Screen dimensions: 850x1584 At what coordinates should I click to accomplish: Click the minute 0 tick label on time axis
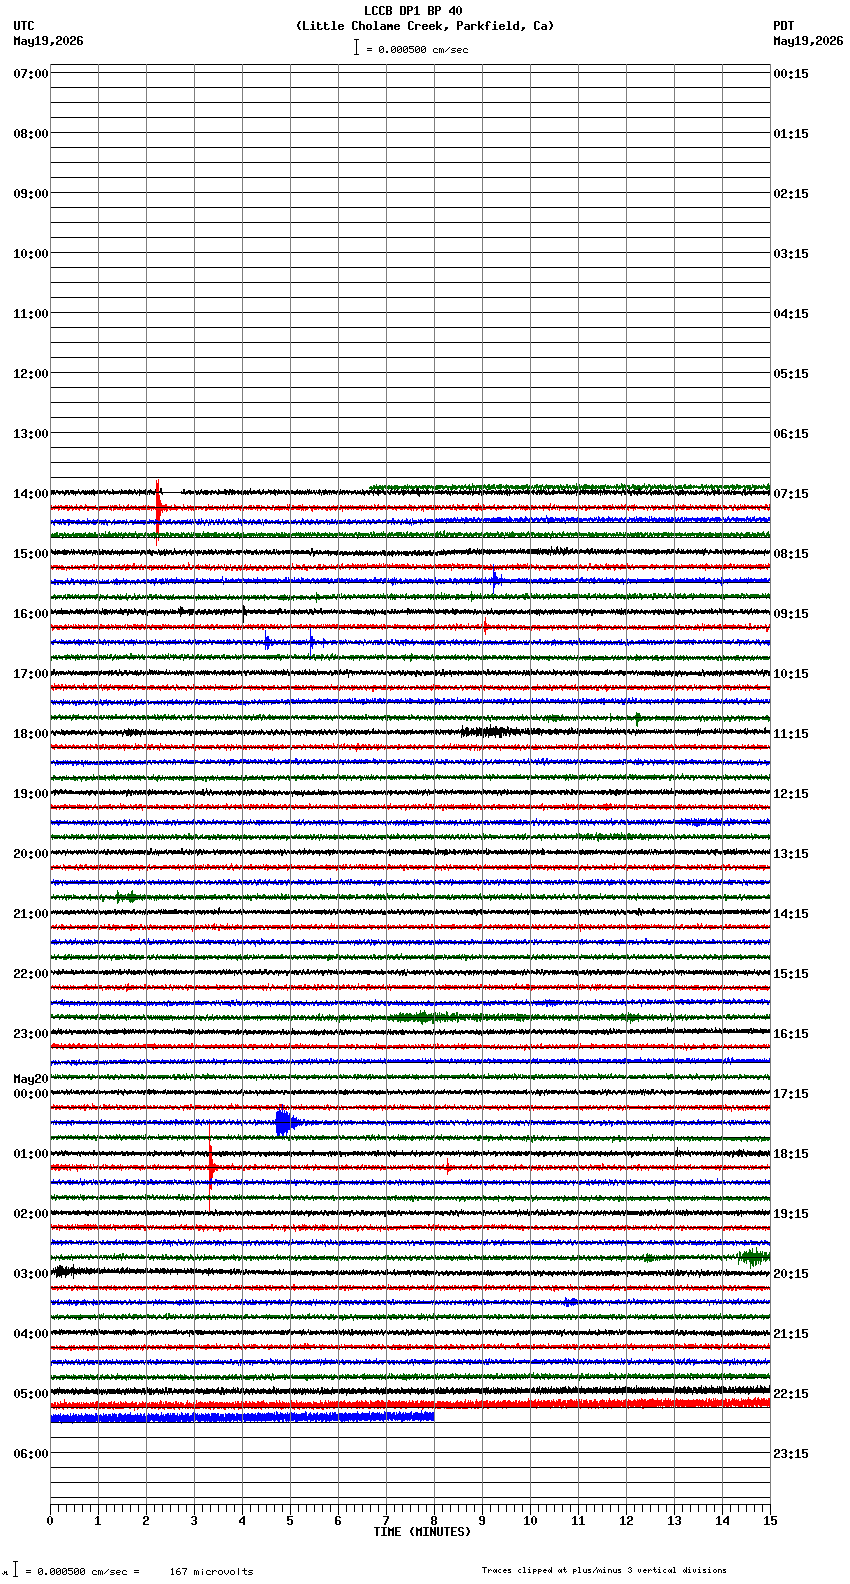pyautogui.click(x=50, y=1521)
